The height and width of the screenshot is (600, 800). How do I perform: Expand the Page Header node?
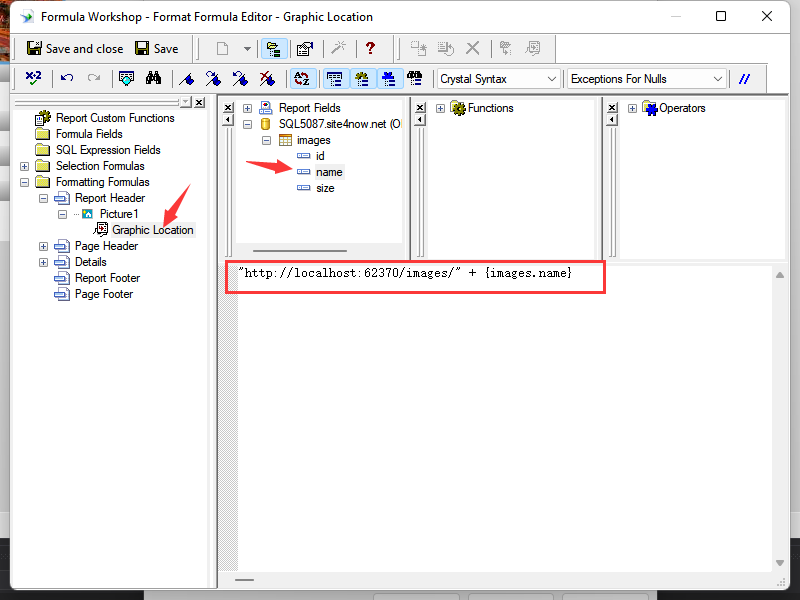pos(43,245)
